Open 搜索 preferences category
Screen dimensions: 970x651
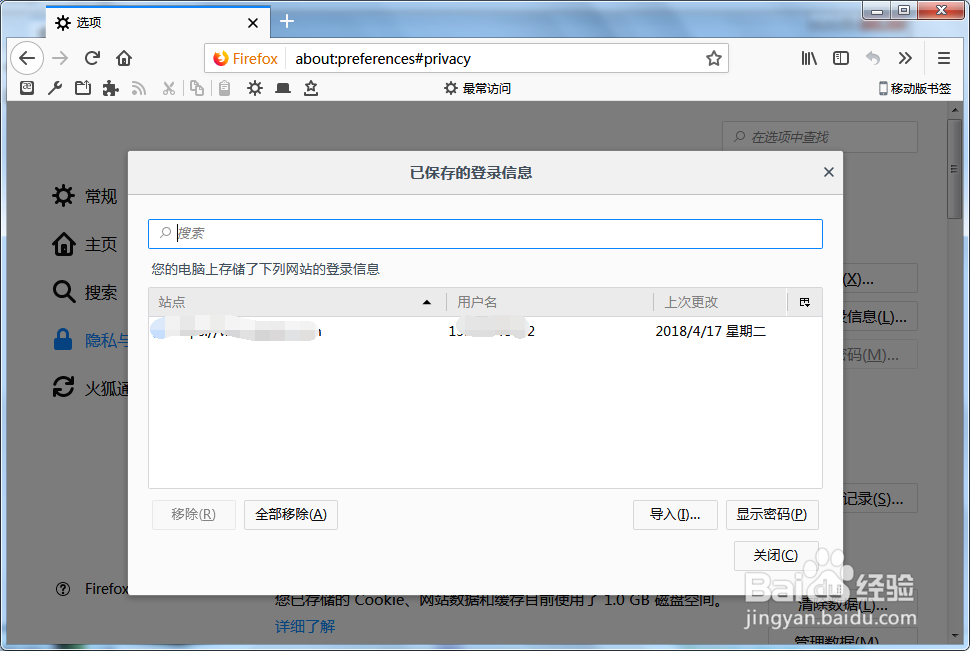85,291
